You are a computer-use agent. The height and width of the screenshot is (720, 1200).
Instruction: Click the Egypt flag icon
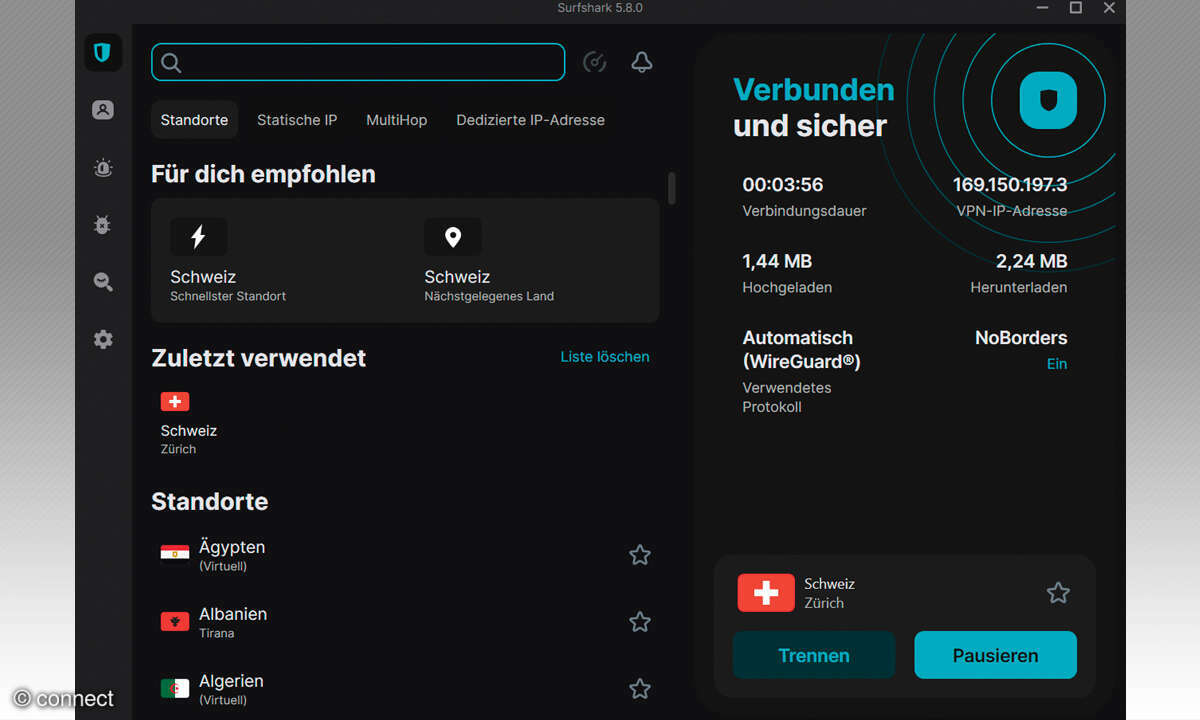175,555
